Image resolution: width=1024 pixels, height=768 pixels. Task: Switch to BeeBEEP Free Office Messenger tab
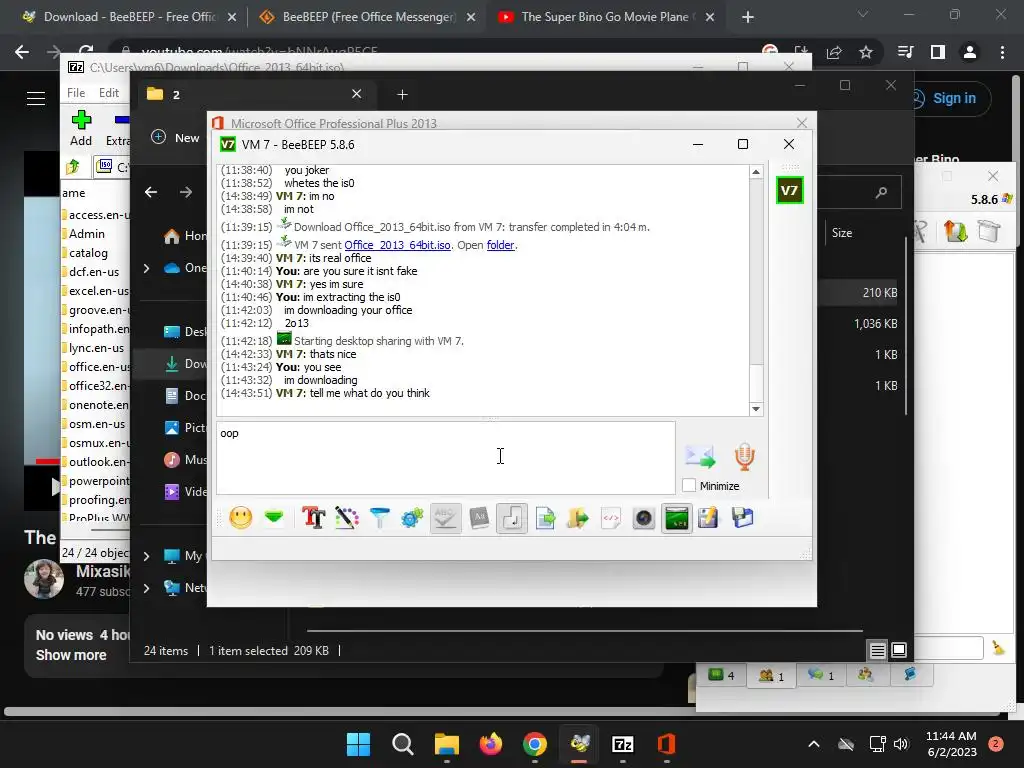[x=368, y=17]
